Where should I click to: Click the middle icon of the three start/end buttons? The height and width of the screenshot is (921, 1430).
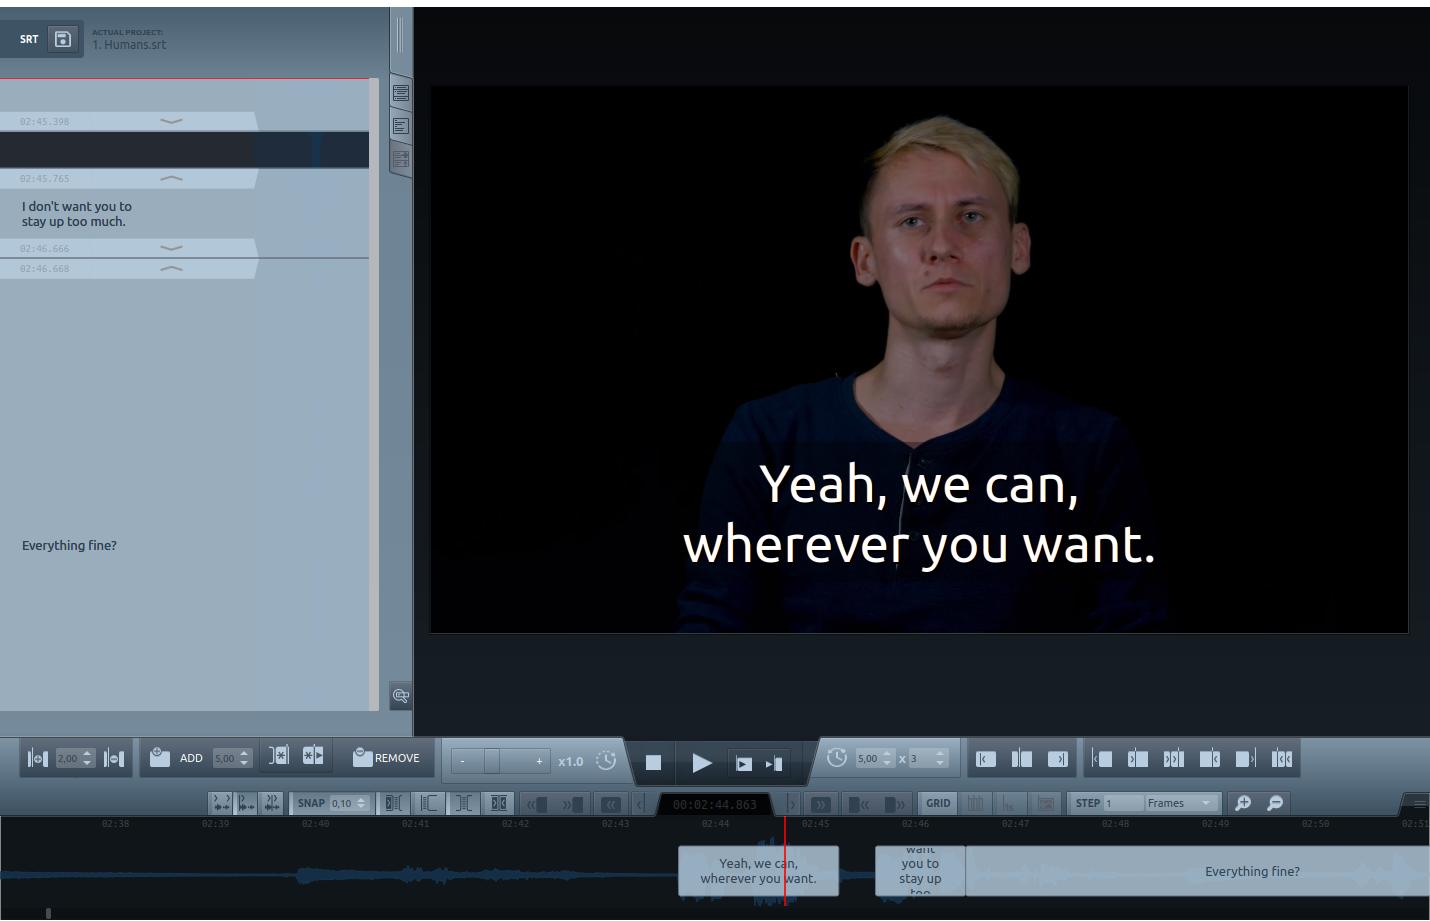(x=1022, y=759)
